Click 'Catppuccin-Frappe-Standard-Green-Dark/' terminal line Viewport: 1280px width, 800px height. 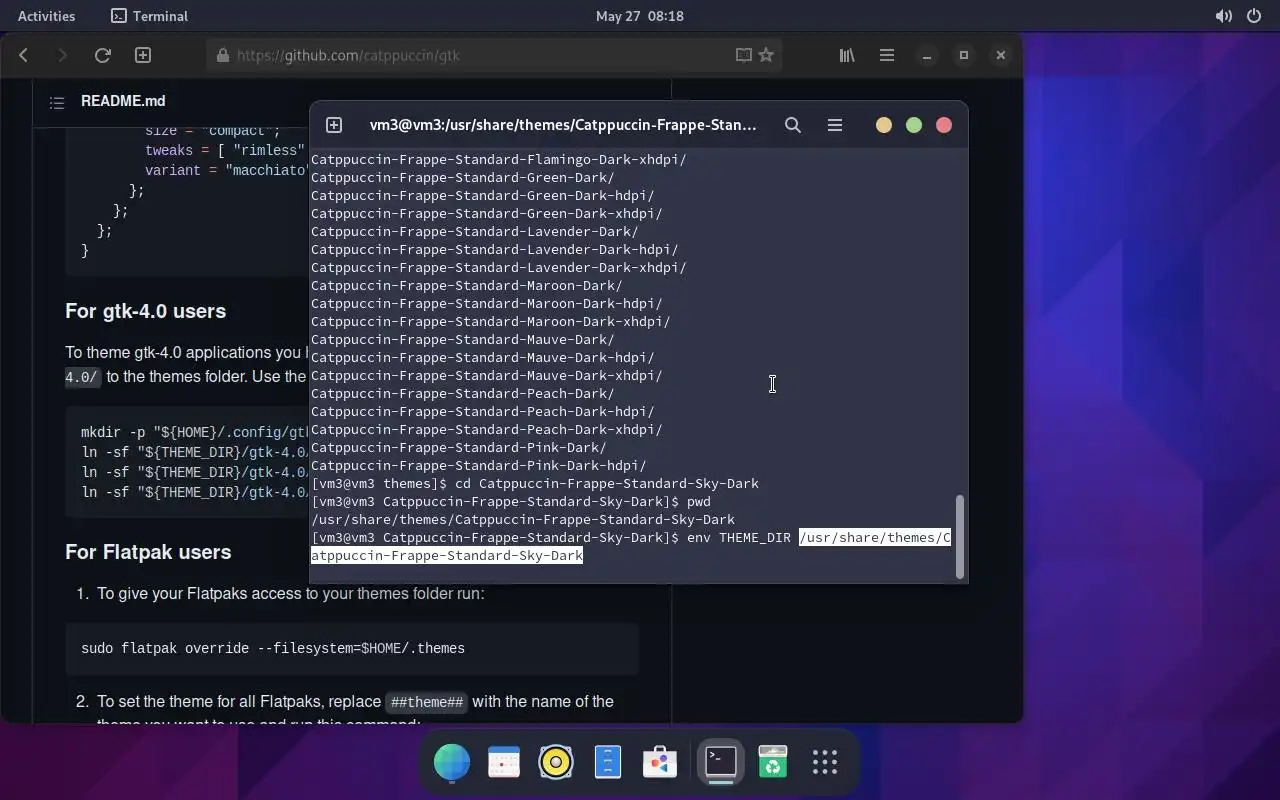pos(462,177)
